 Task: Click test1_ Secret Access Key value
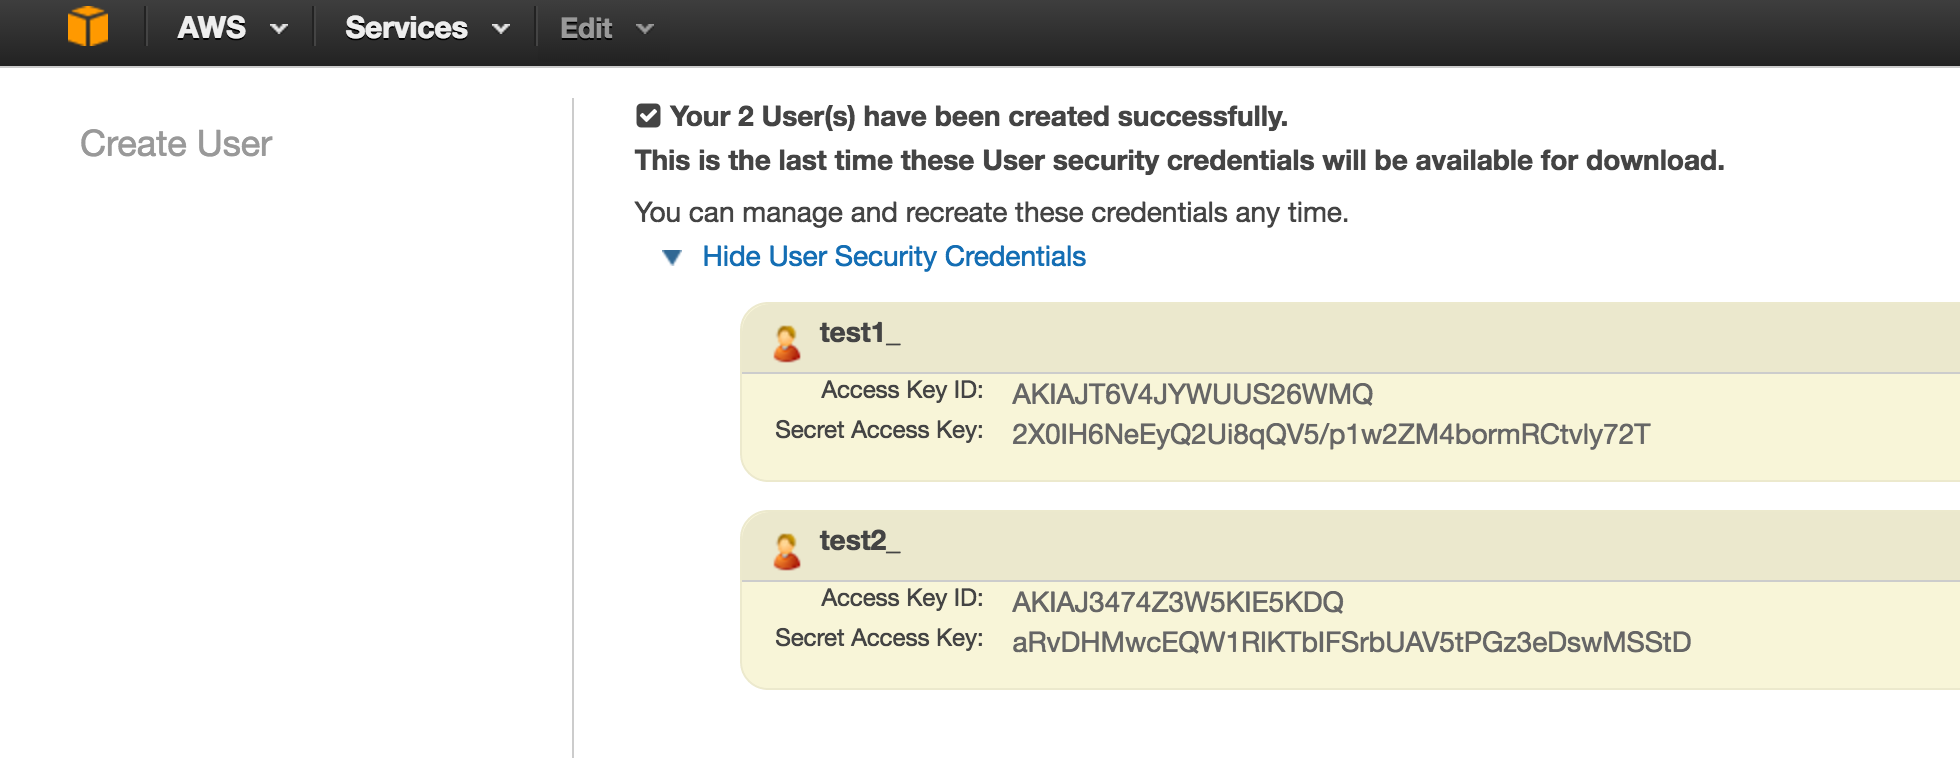(1331, 434)
